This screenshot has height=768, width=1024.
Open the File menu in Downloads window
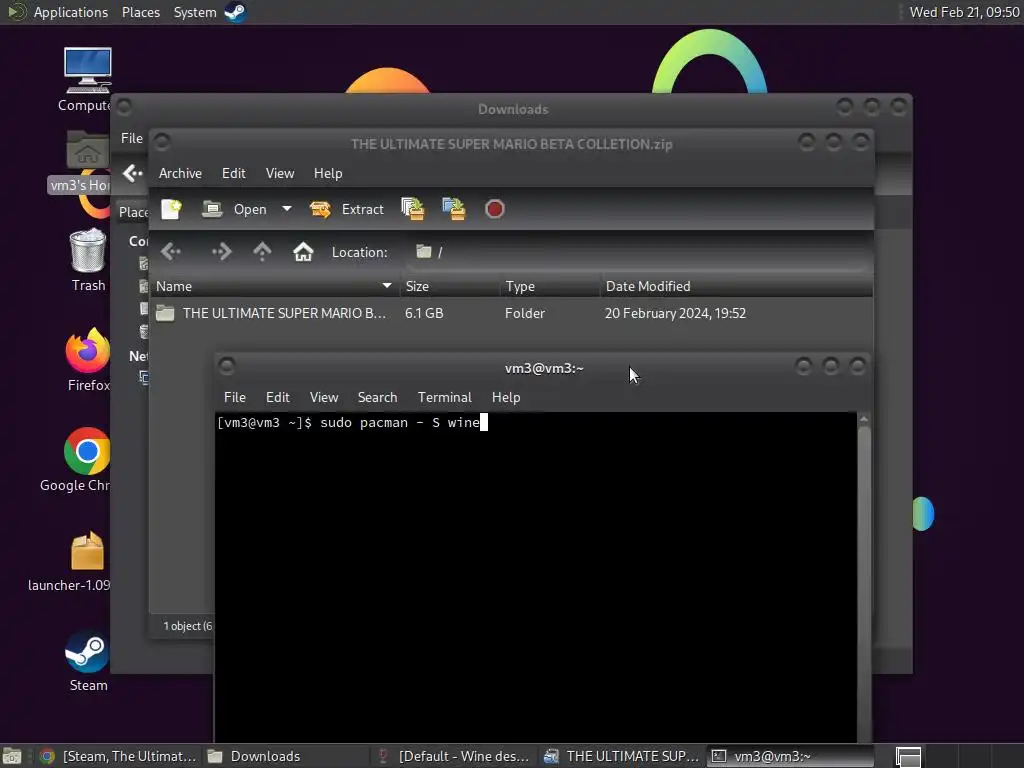tap(131, 138)
